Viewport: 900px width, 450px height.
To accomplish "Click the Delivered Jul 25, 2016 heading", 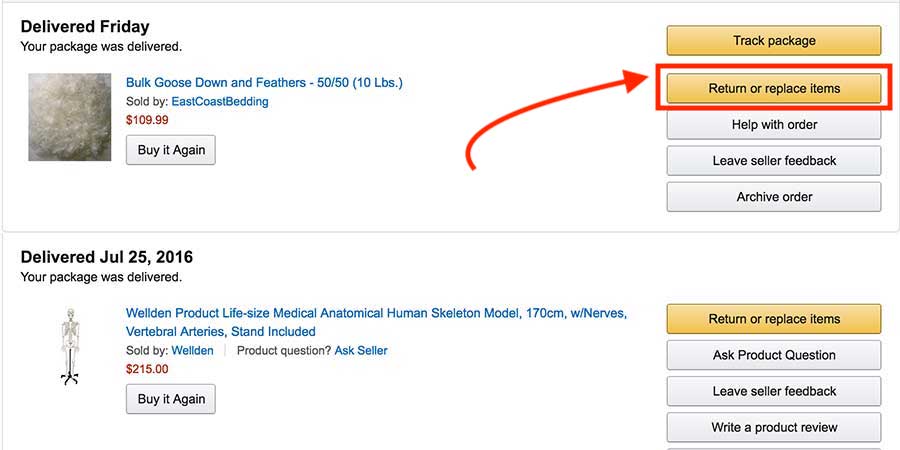I will [107, 257].
